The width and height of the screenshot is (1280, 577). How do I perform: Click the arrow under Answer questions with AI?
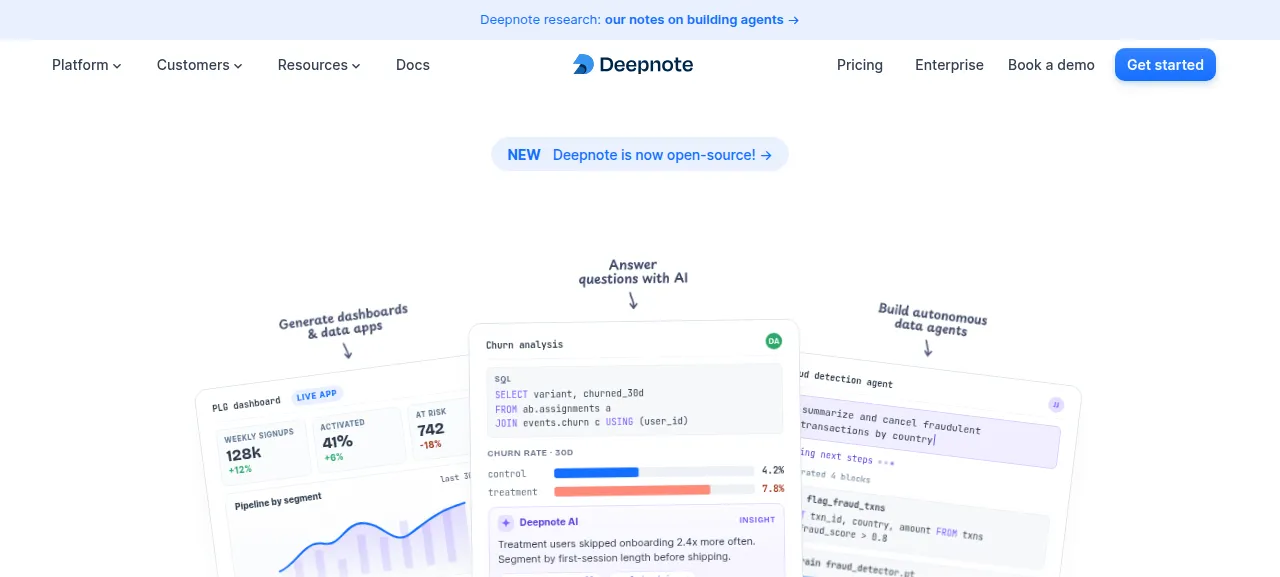(633, 299)
